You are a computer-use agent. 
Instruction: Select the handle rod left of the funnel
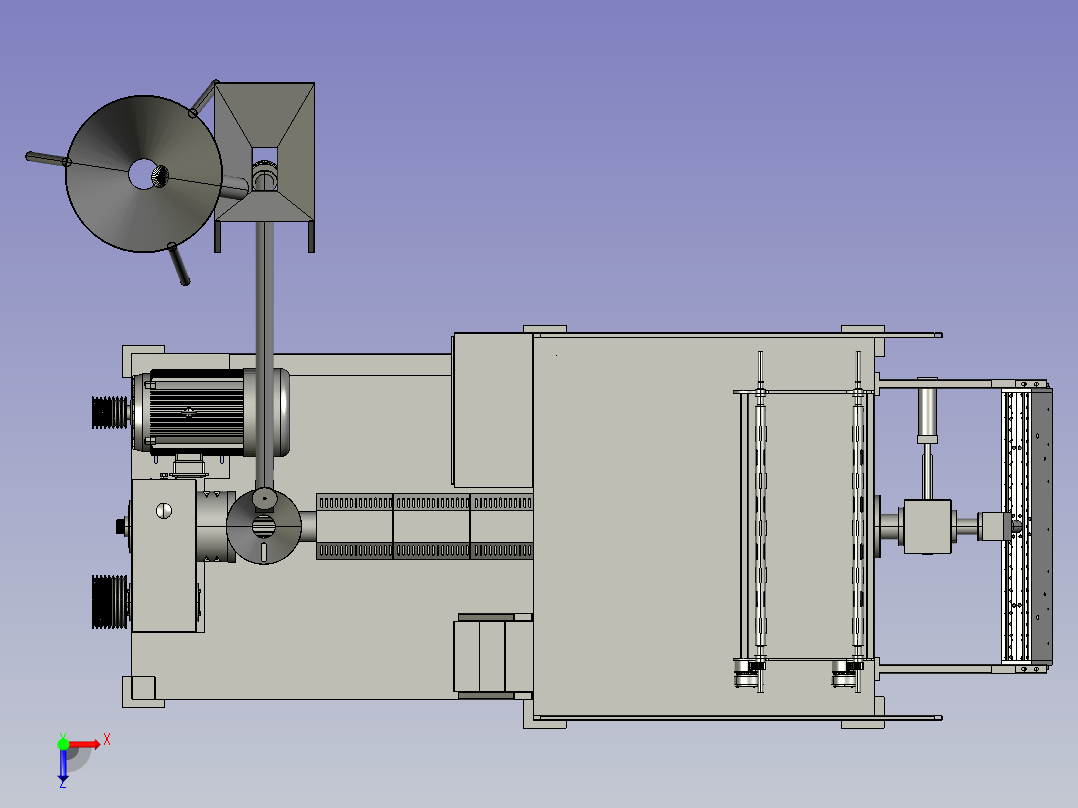[47, 160]
